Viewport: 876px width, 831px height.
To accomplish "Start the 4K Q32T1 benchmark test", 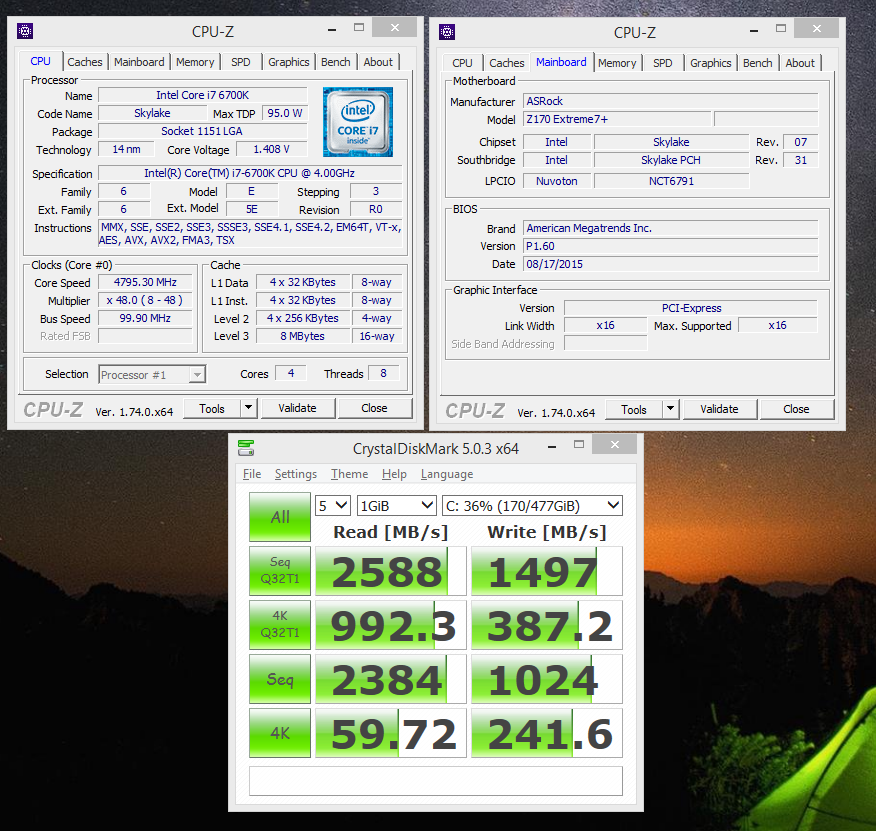I will coord(280,625).
